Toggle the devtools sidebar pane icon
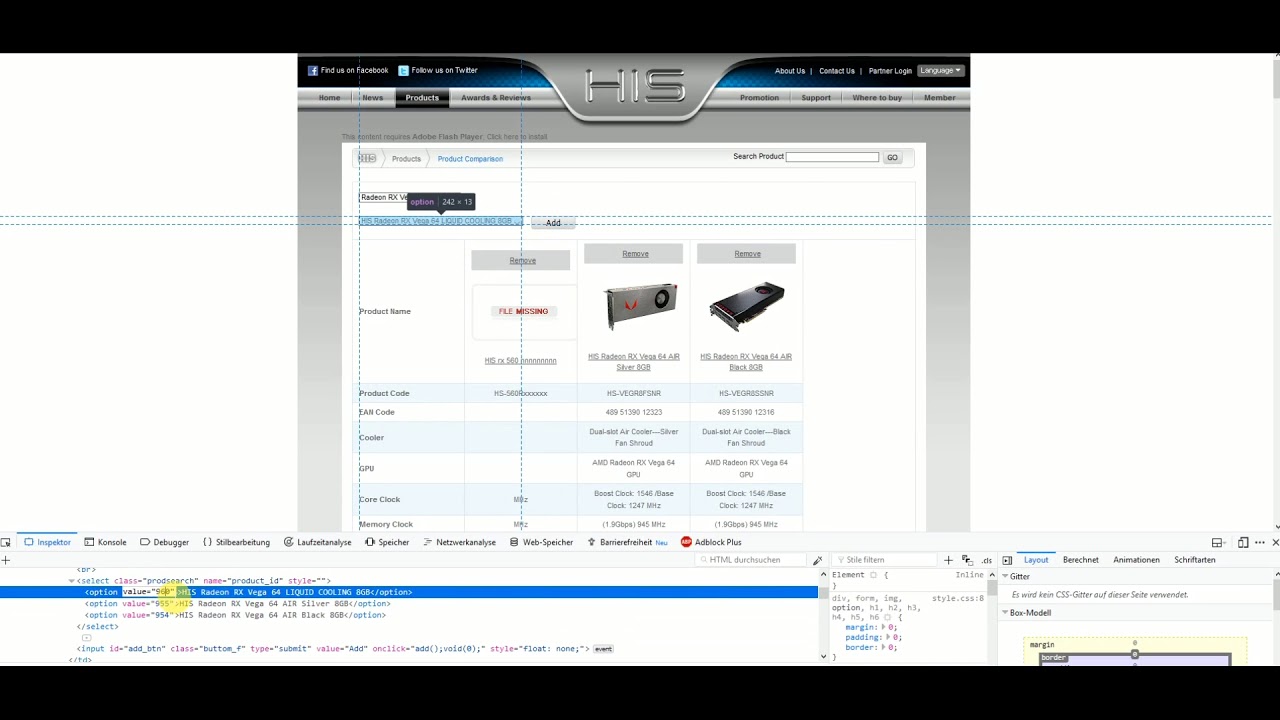This screenshot has width=1280, height=720. (x=1007, y=560)
